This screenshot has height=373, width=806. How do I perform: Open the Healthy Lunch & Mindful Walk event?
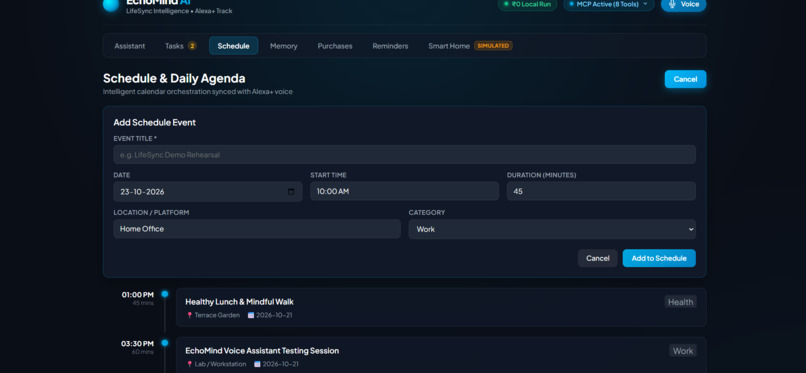441,307
